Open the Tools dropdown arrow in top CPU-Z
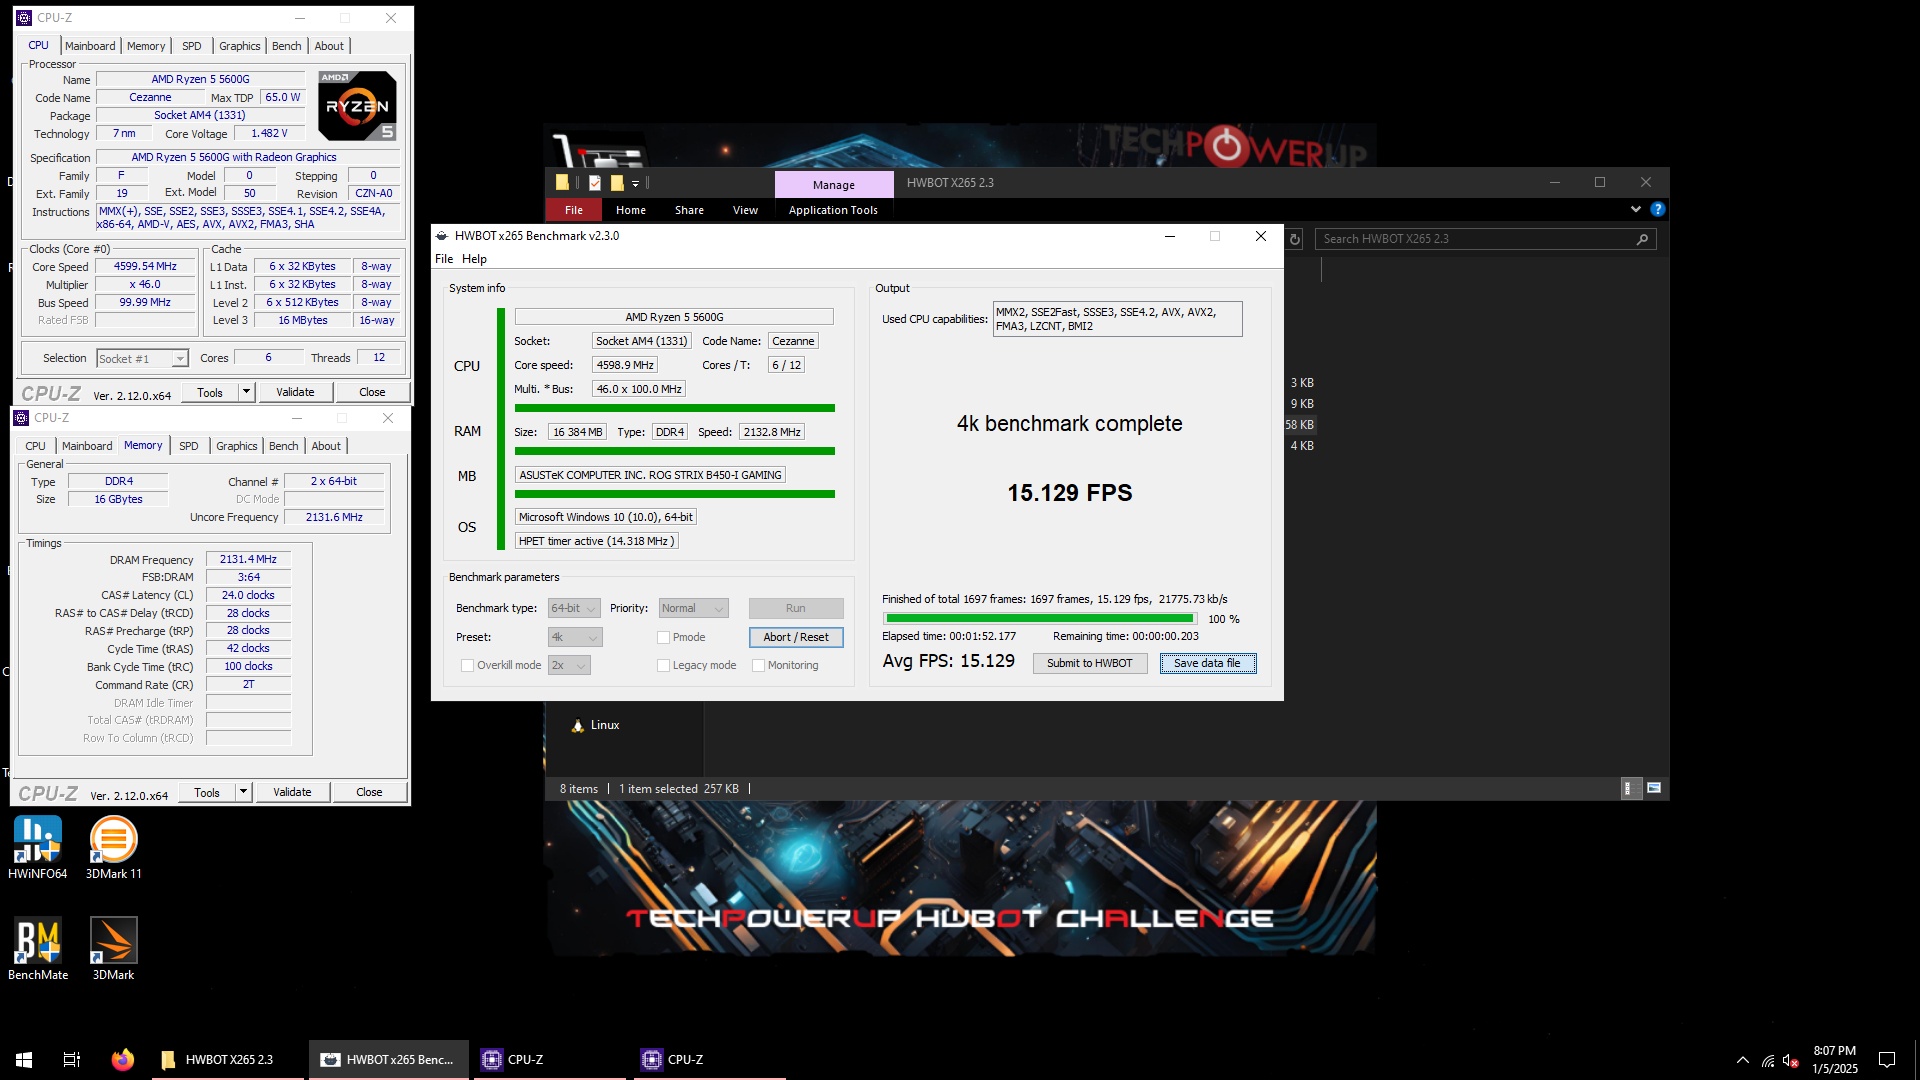Image resolution: width=1920 pixels, height=1080 pixels. click(246, 392)
